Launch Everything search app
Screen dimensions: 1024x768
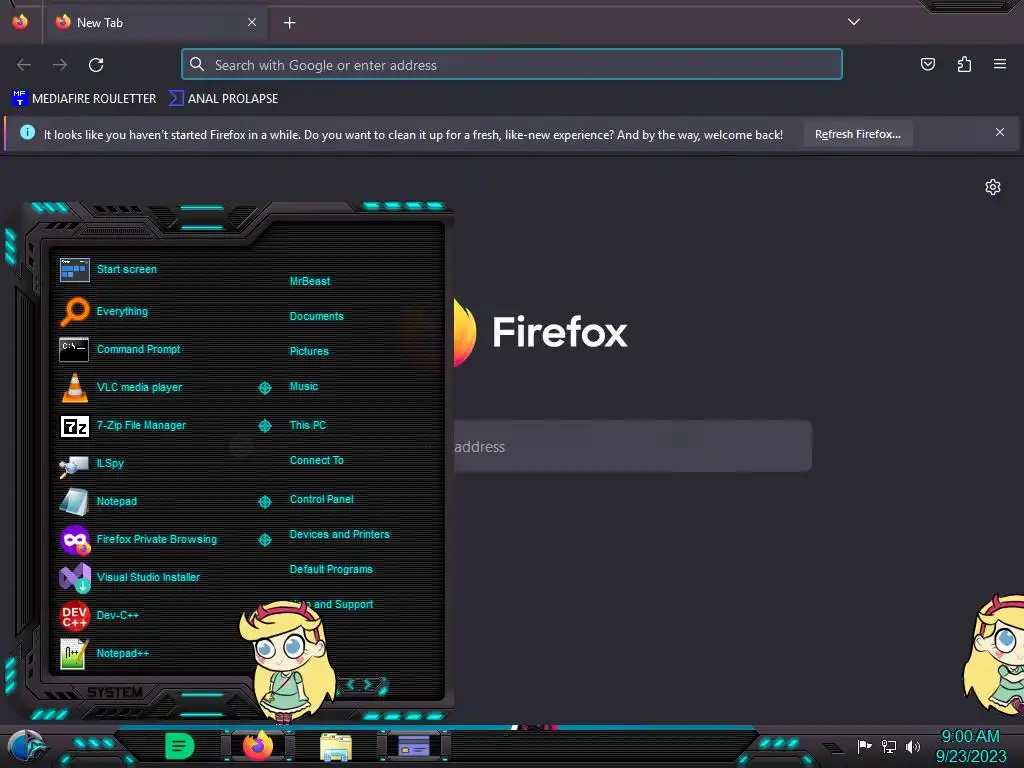tap(122, 312)
